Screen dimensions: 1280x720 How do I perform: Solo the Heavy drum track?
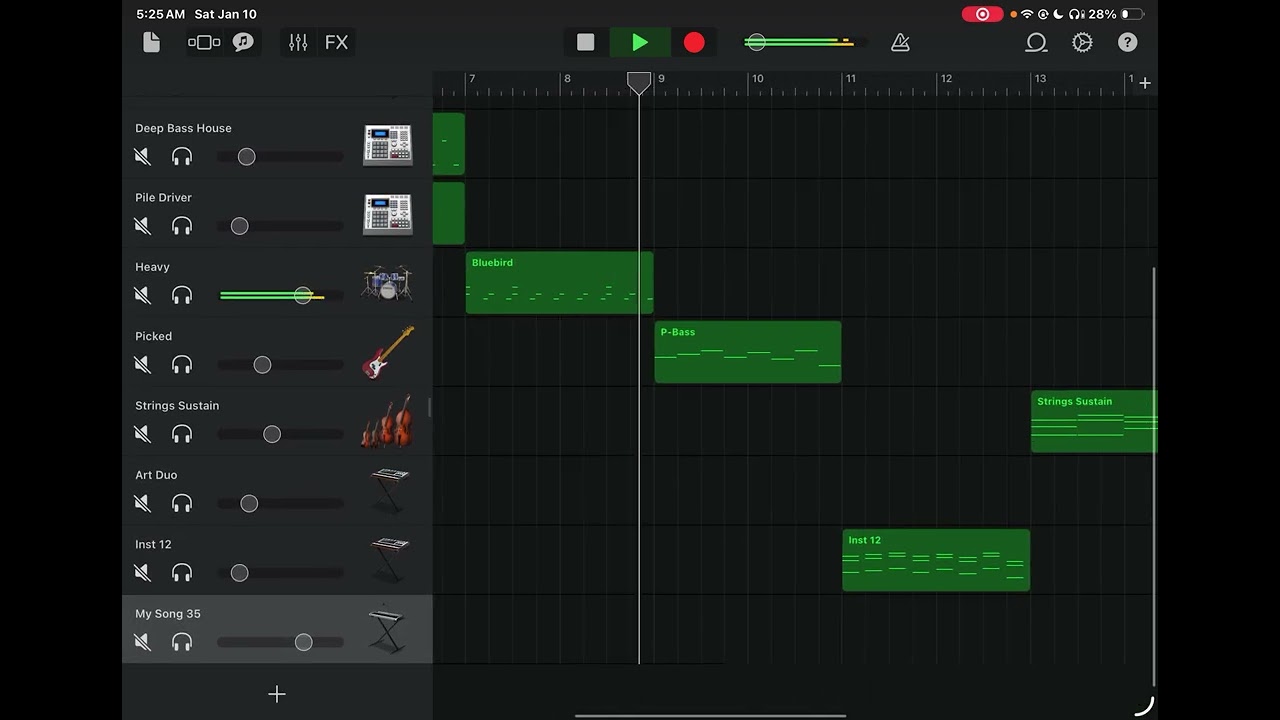(x=182, y=295)
